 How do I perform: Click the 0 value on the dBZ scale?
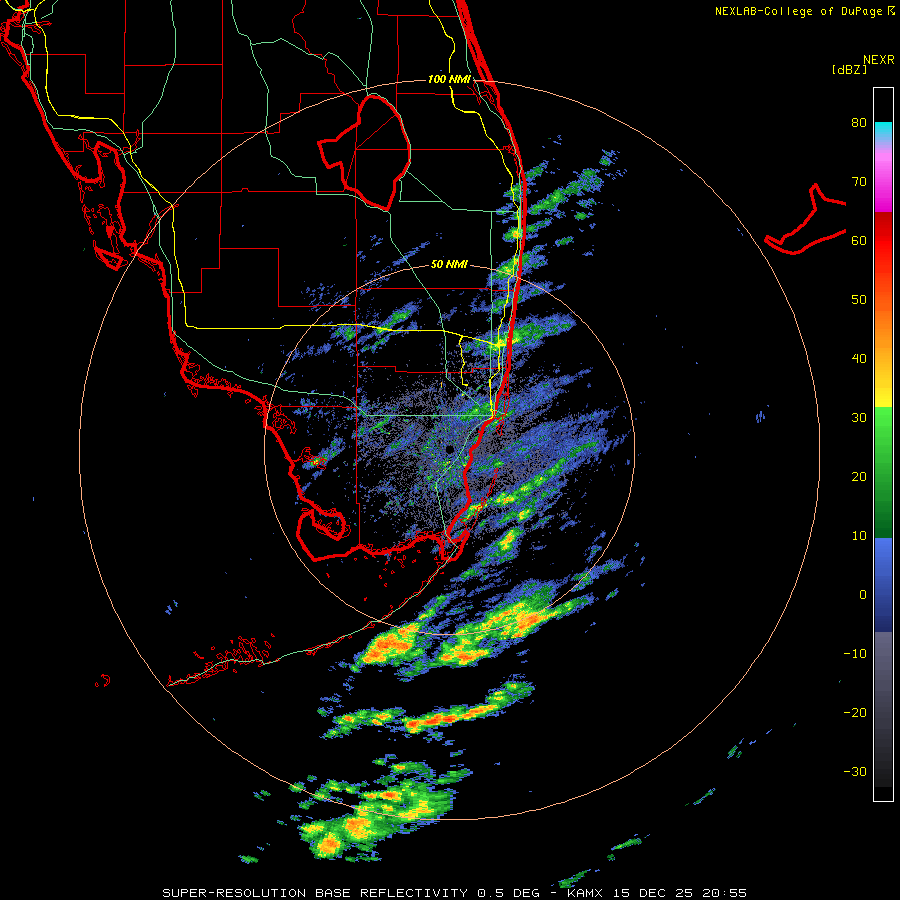pyautogui.click(x=863, y=595)
